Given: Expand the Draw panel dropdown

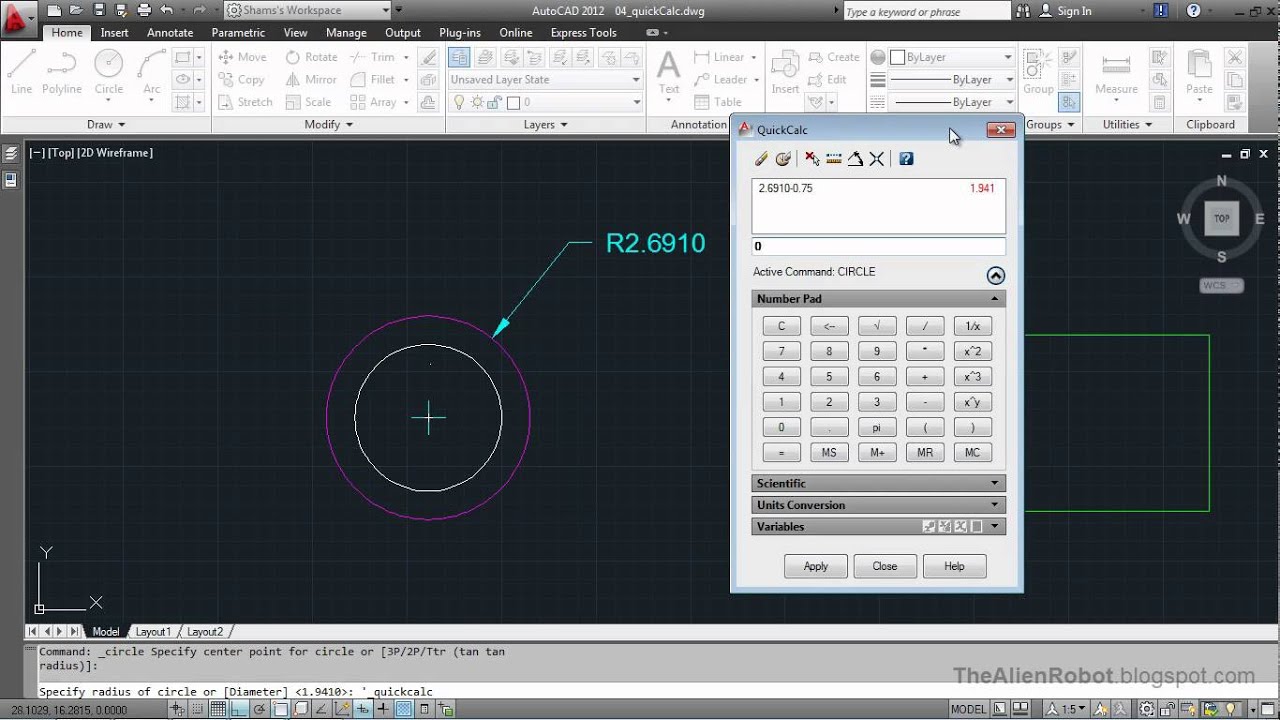Looking at the screenshot, I should pos(106,124).
